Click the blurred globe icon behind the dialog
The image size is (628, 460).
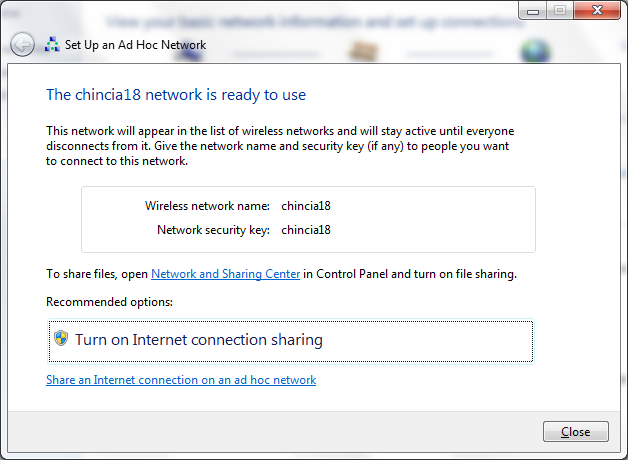click(536, 48)
